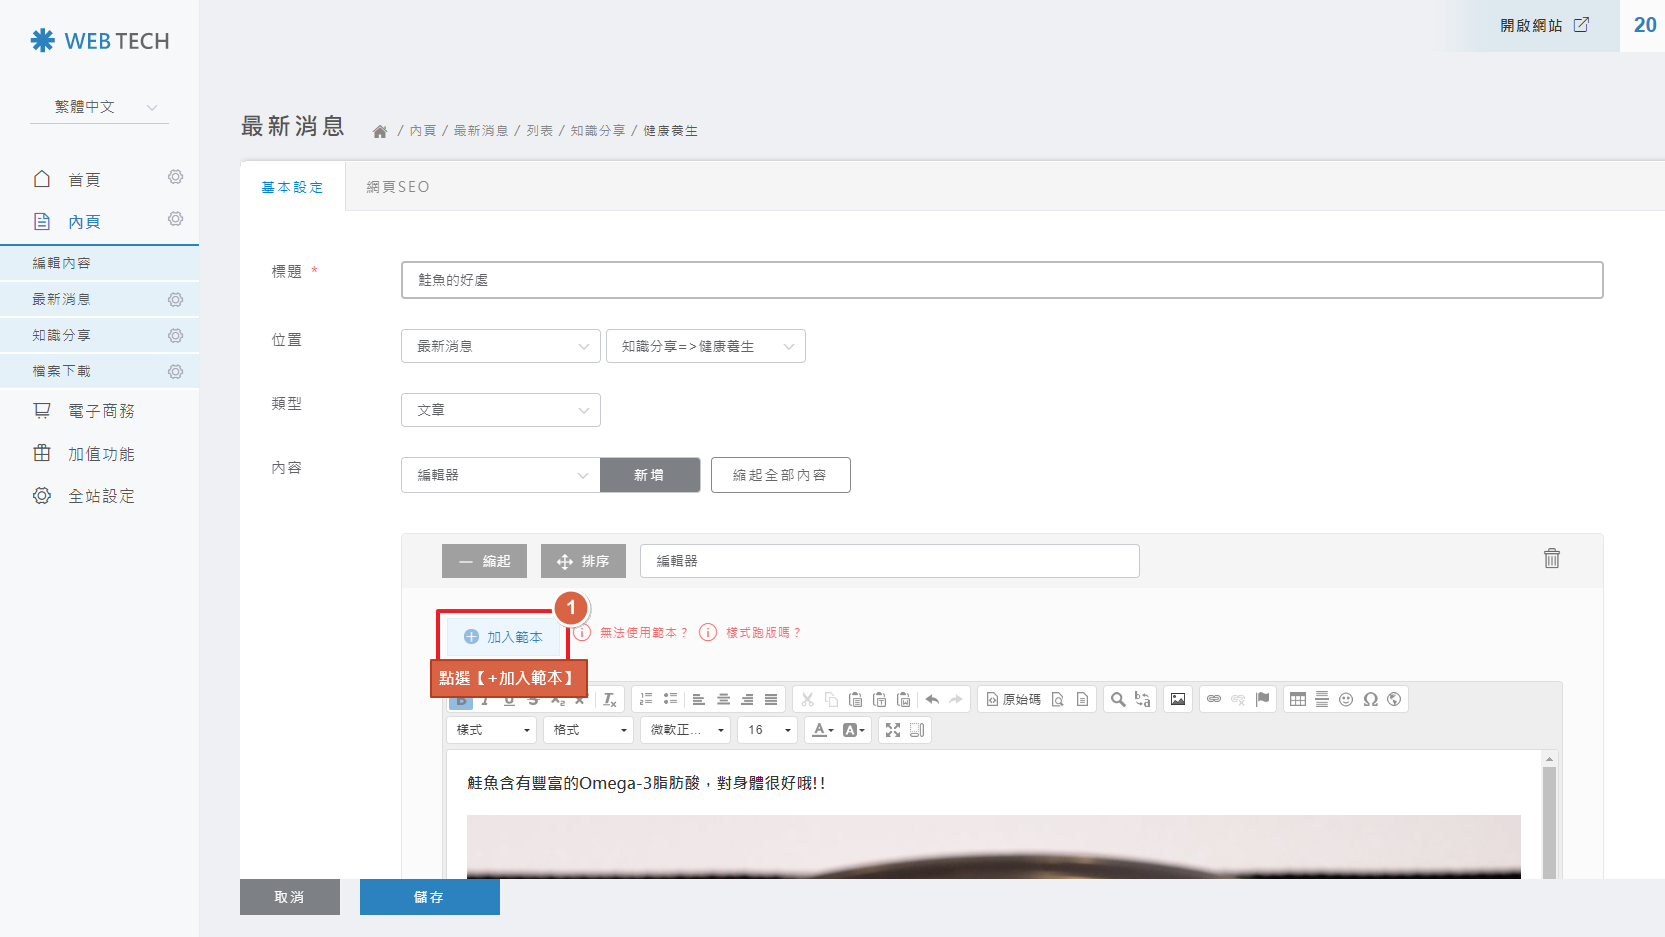The image size is (1665, 937).
Task: Open 知識分享 in the sidebar menu
Action: point(62,335)
